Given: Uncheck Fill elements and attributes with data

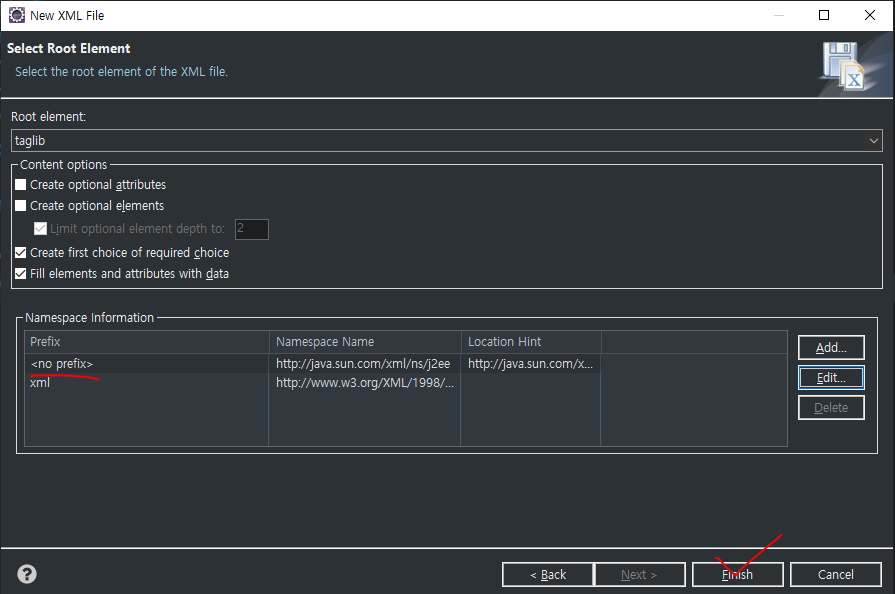Looking at the screenshot, I should click(21, 274).
